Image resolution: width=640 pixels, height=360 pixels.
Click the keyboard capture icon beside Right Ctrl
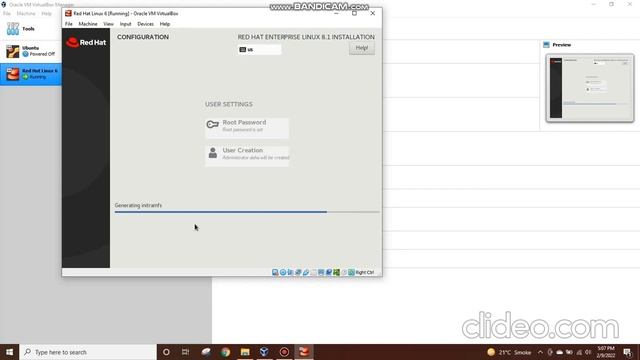pos(351,272)
